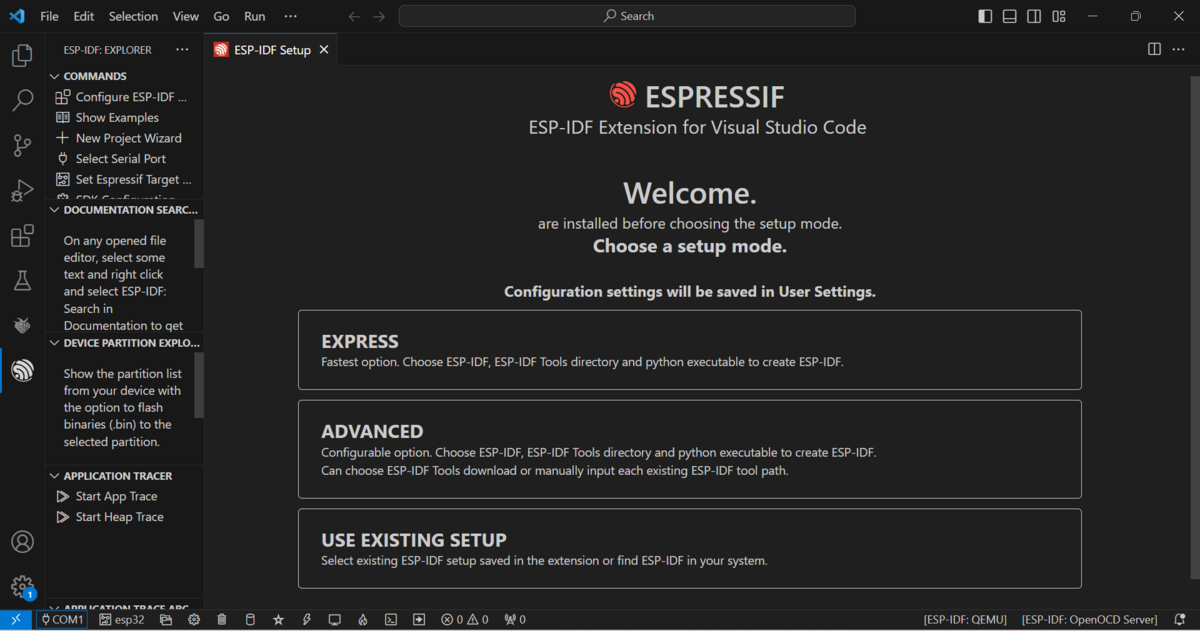Collapse the DOCUMENTATION SEARCH section
Screen dimensions: 1200x631
point(124,210)
